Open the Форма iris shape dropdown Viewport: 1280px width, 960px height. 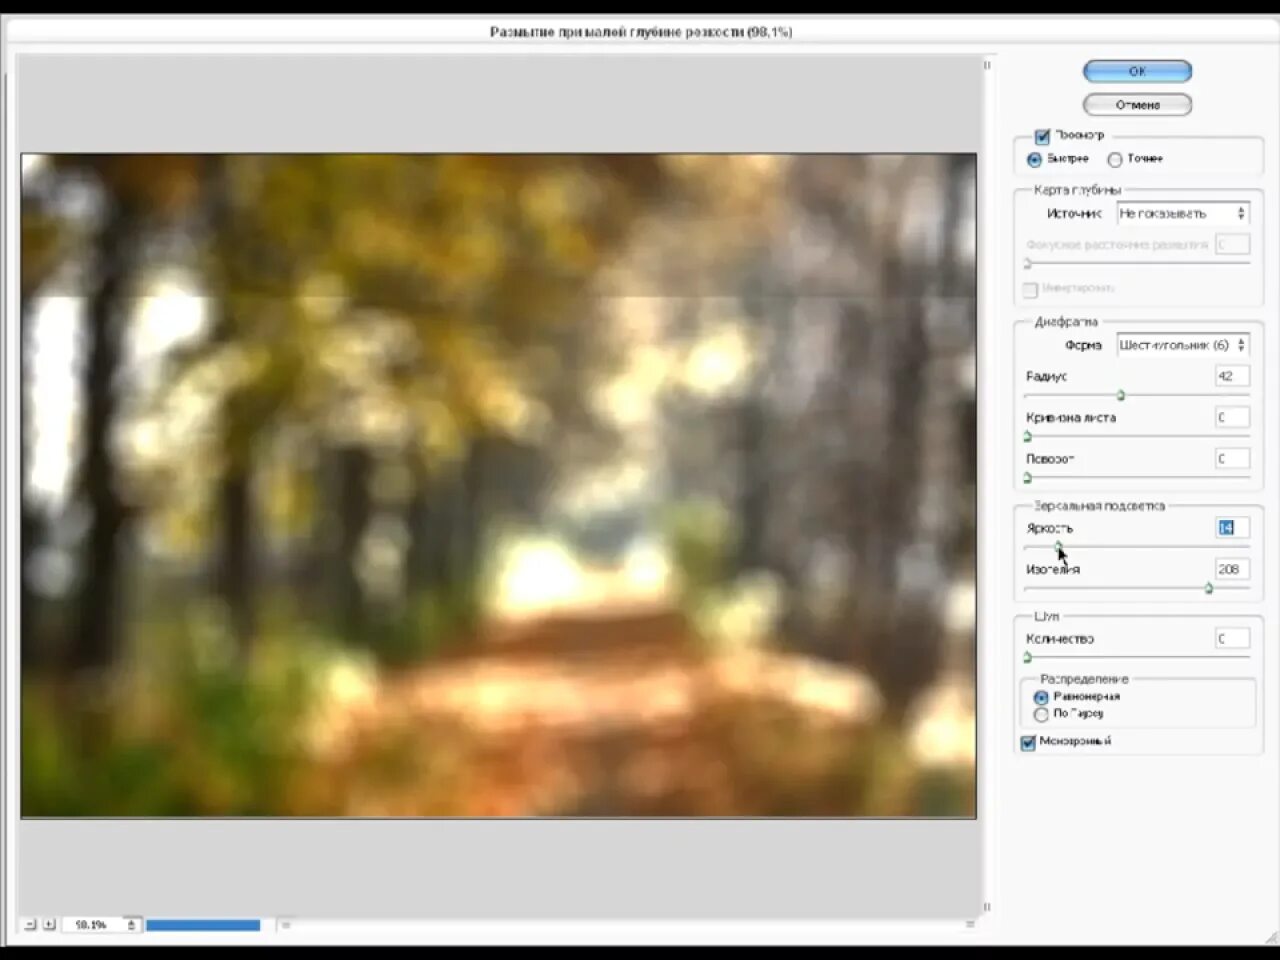[x=1183, y=345]
